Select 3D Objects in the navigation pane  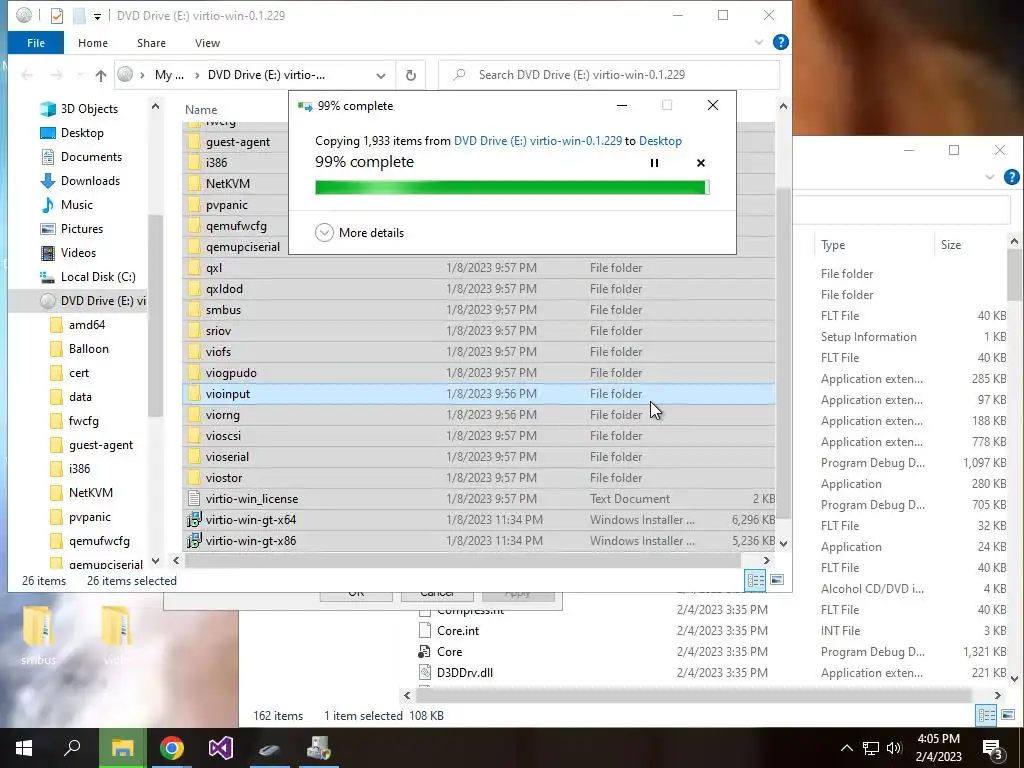click(89, 109)
